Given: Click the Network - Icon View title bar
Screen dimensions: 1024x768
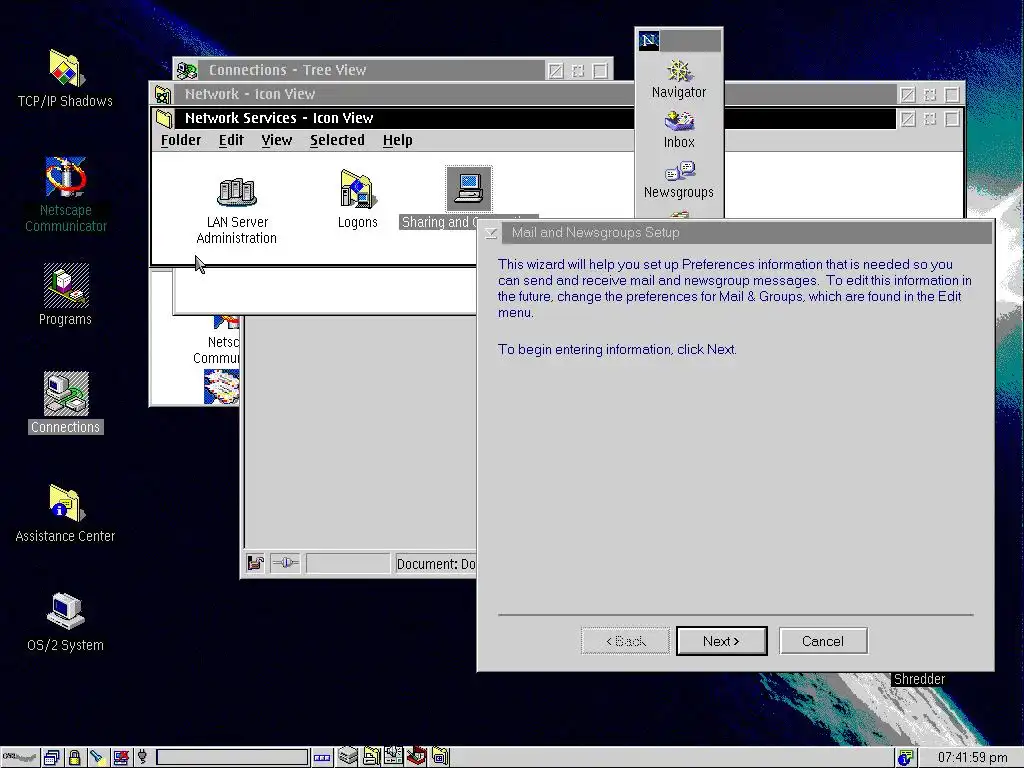Looking at the screenshot, I should tap(404, 94).
